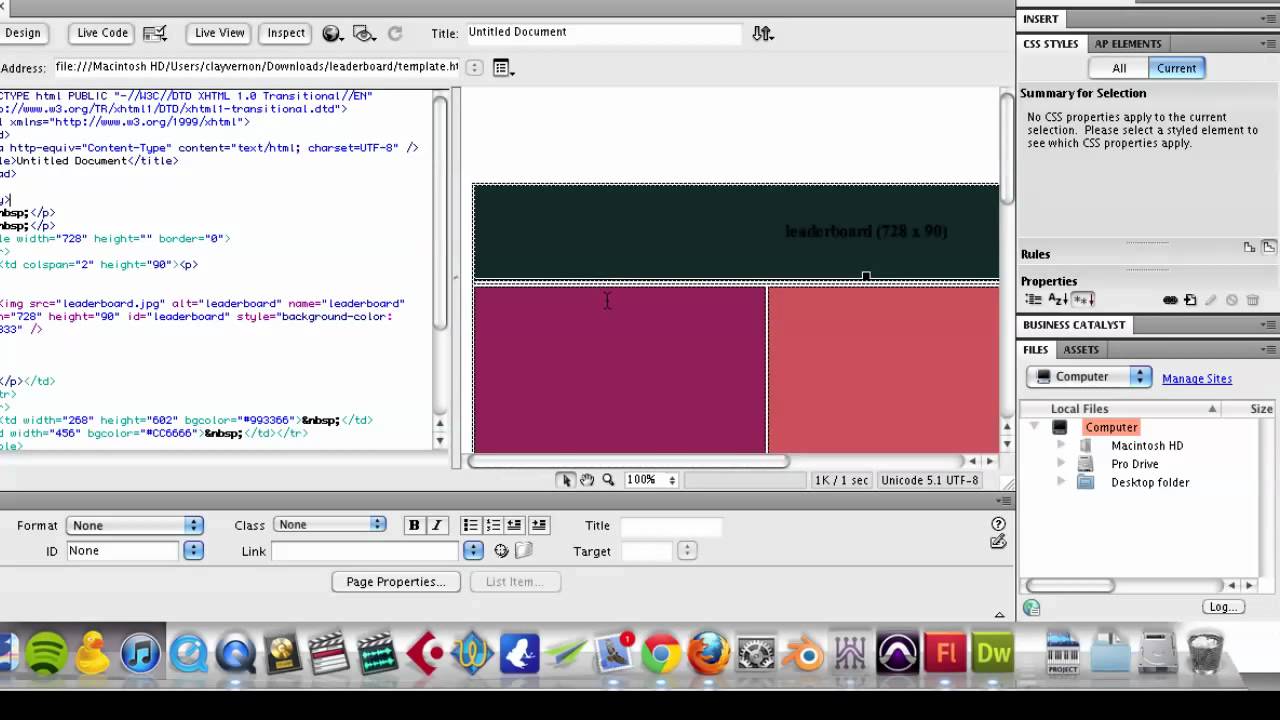Apply ordered list formatting
This screenshot has width=1280, height=720.
[493, 525]
